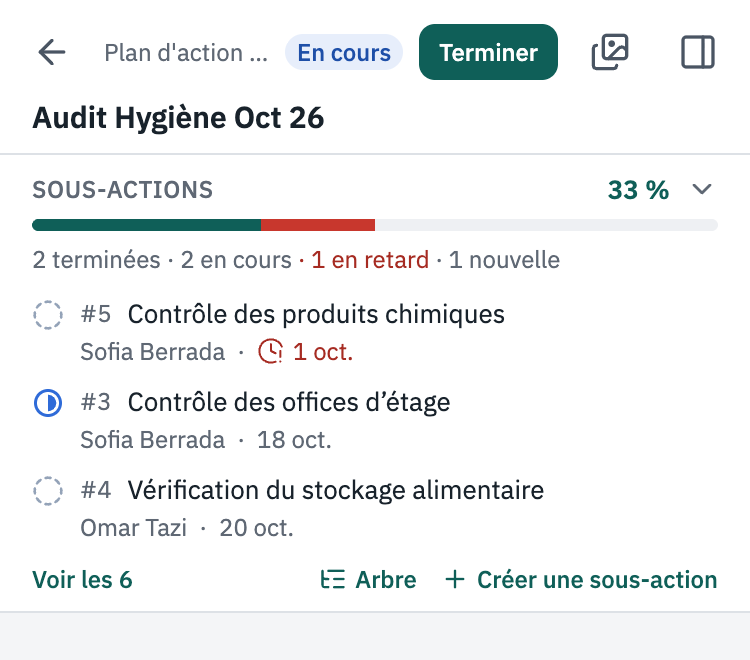The image size is (750, 660).
Task: Click the #5 sub-action number
Action: pyautogui.click(x=96, y=314)
